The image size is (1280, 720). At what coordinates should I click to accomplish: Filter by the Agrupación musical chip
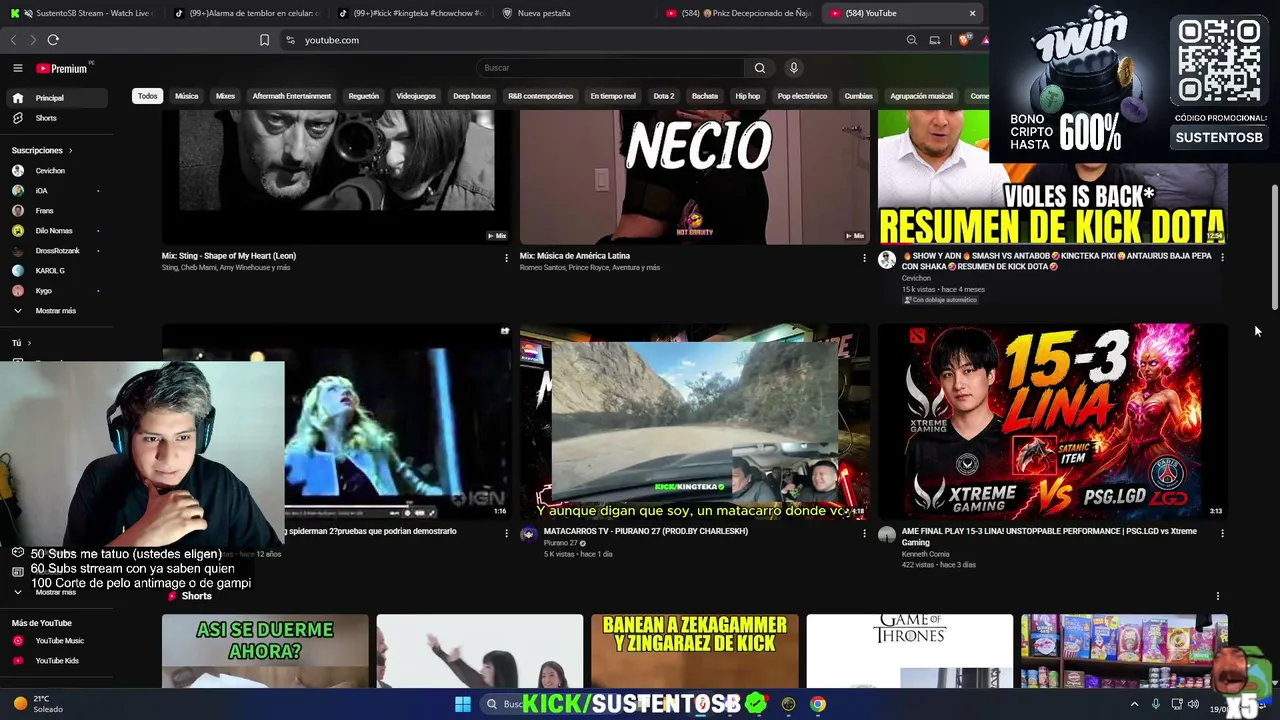pos(922,96)
